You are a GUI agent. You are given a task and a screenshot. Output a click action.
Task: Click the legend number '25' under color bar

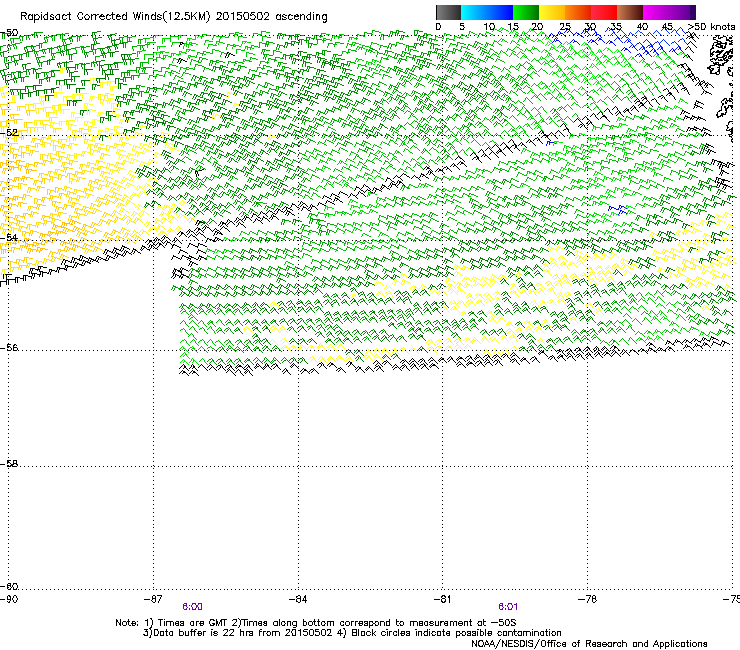pyautogui.click(x=564, y=27)
